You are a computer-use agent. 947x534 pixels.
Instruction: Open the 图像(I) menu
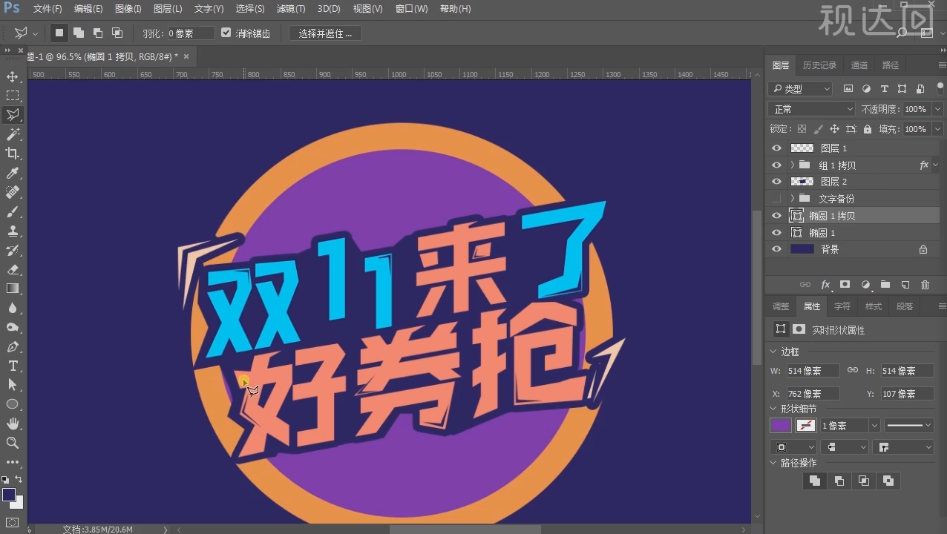pos(128,9)
